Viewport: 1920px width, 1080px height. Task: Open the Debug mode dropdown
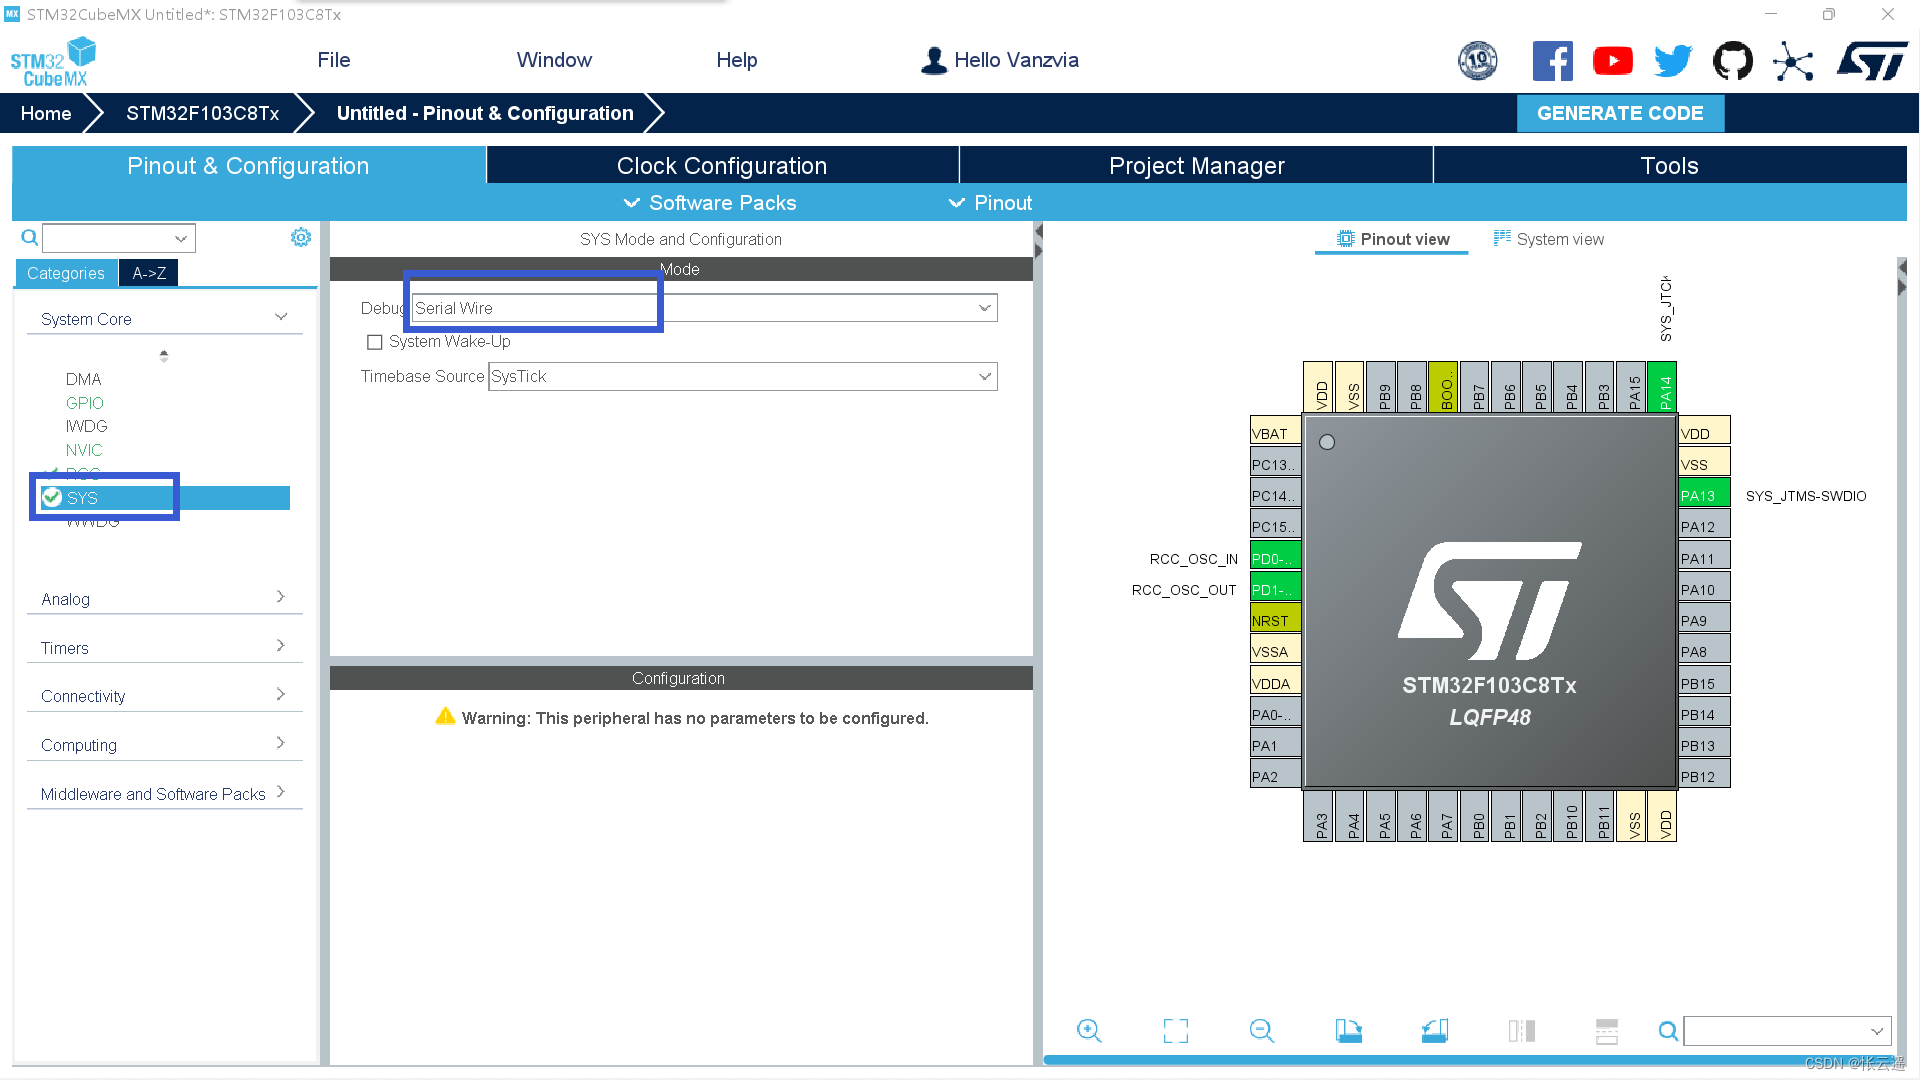(x=984, y=308)
